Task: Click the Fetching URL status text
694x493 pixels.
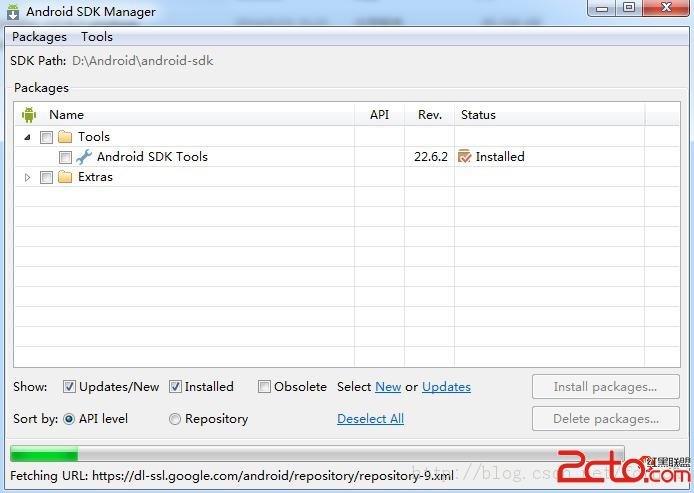Action: point(232,476)
